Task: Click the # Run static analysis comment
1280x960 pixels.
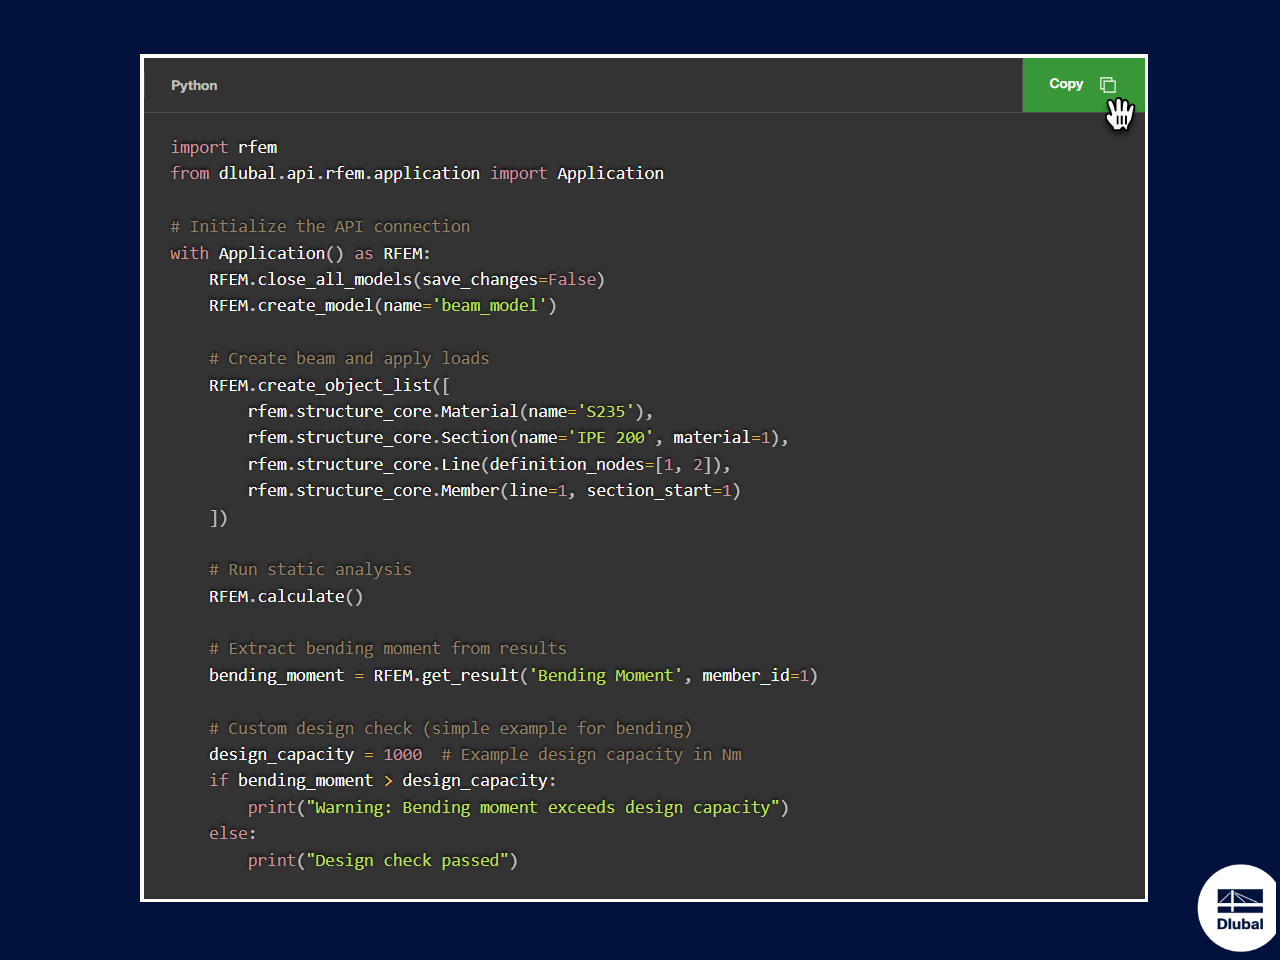Action: click(x=312, y=569)
